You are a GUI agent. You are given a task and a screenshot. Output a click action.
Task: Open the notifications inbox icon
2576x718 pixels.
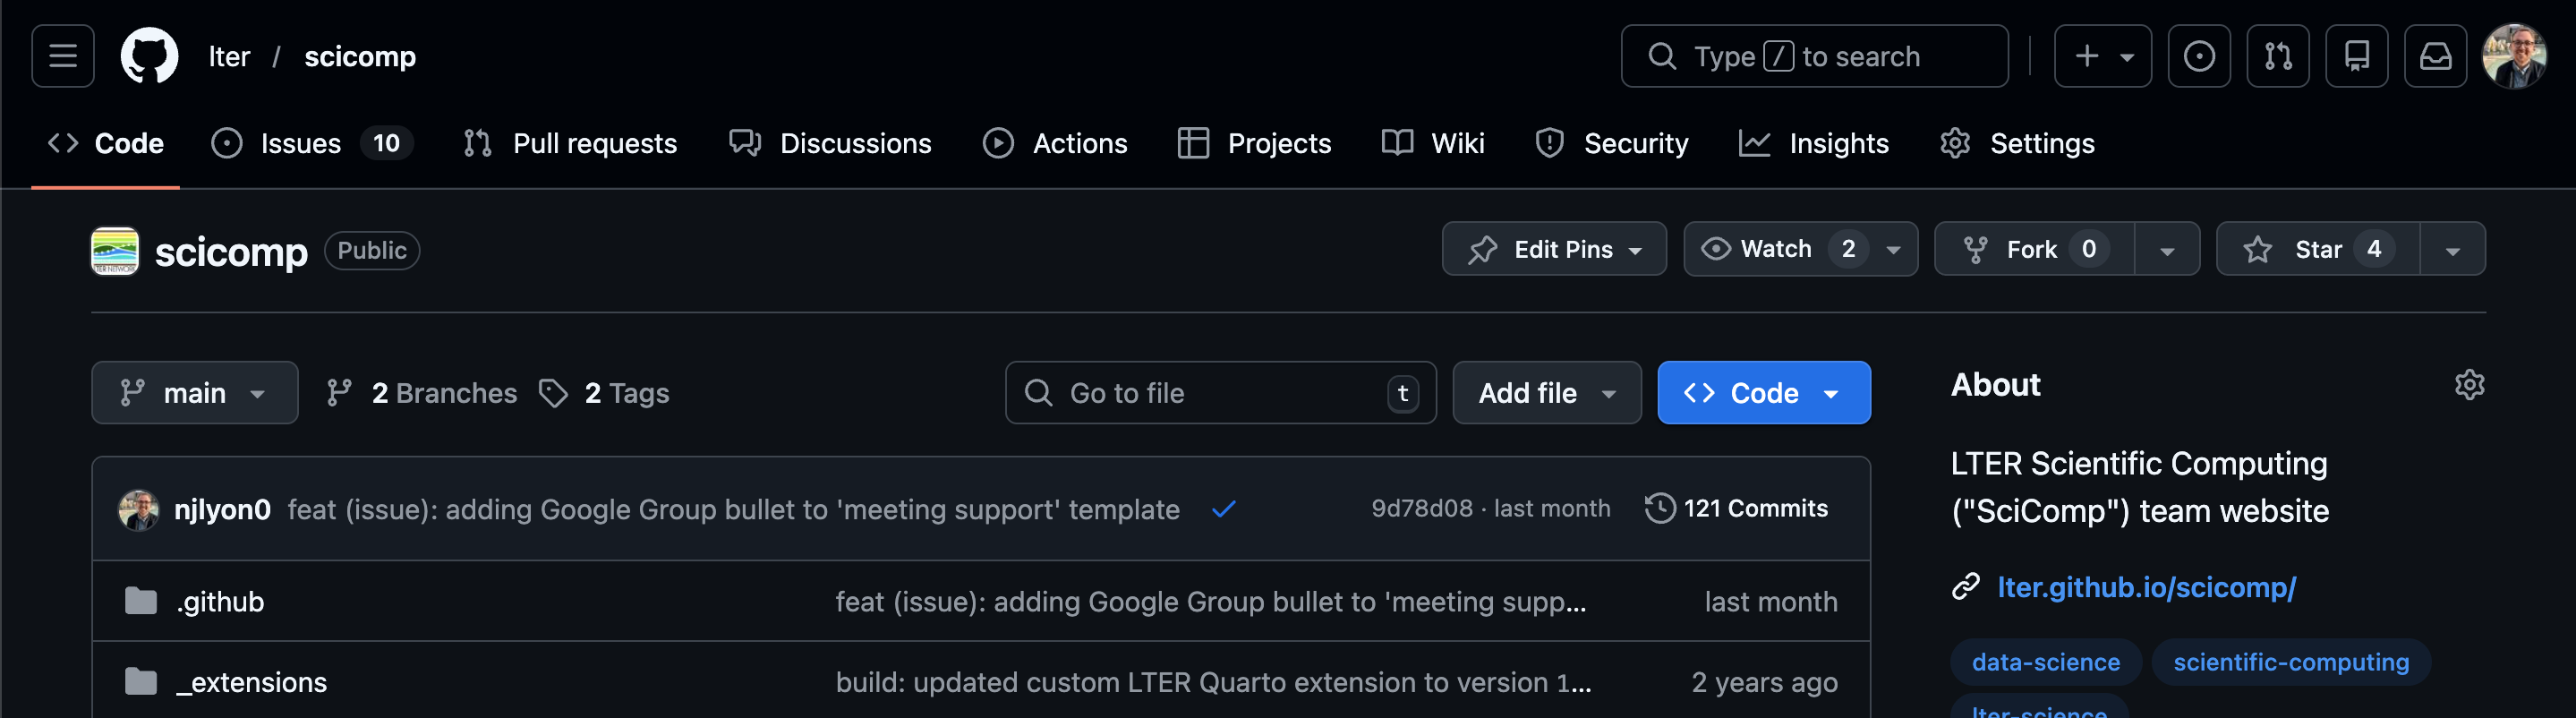[2435, 56]
